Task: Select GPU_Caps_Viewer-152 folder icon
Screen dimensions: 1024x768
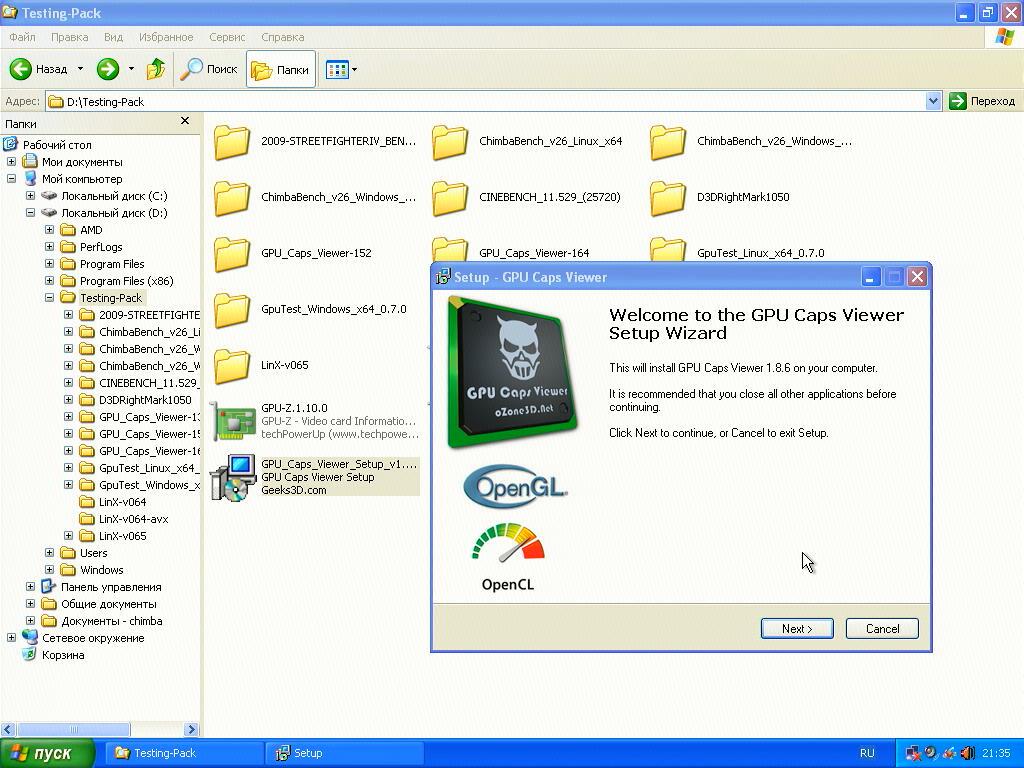Action: (x=232, y=254)
